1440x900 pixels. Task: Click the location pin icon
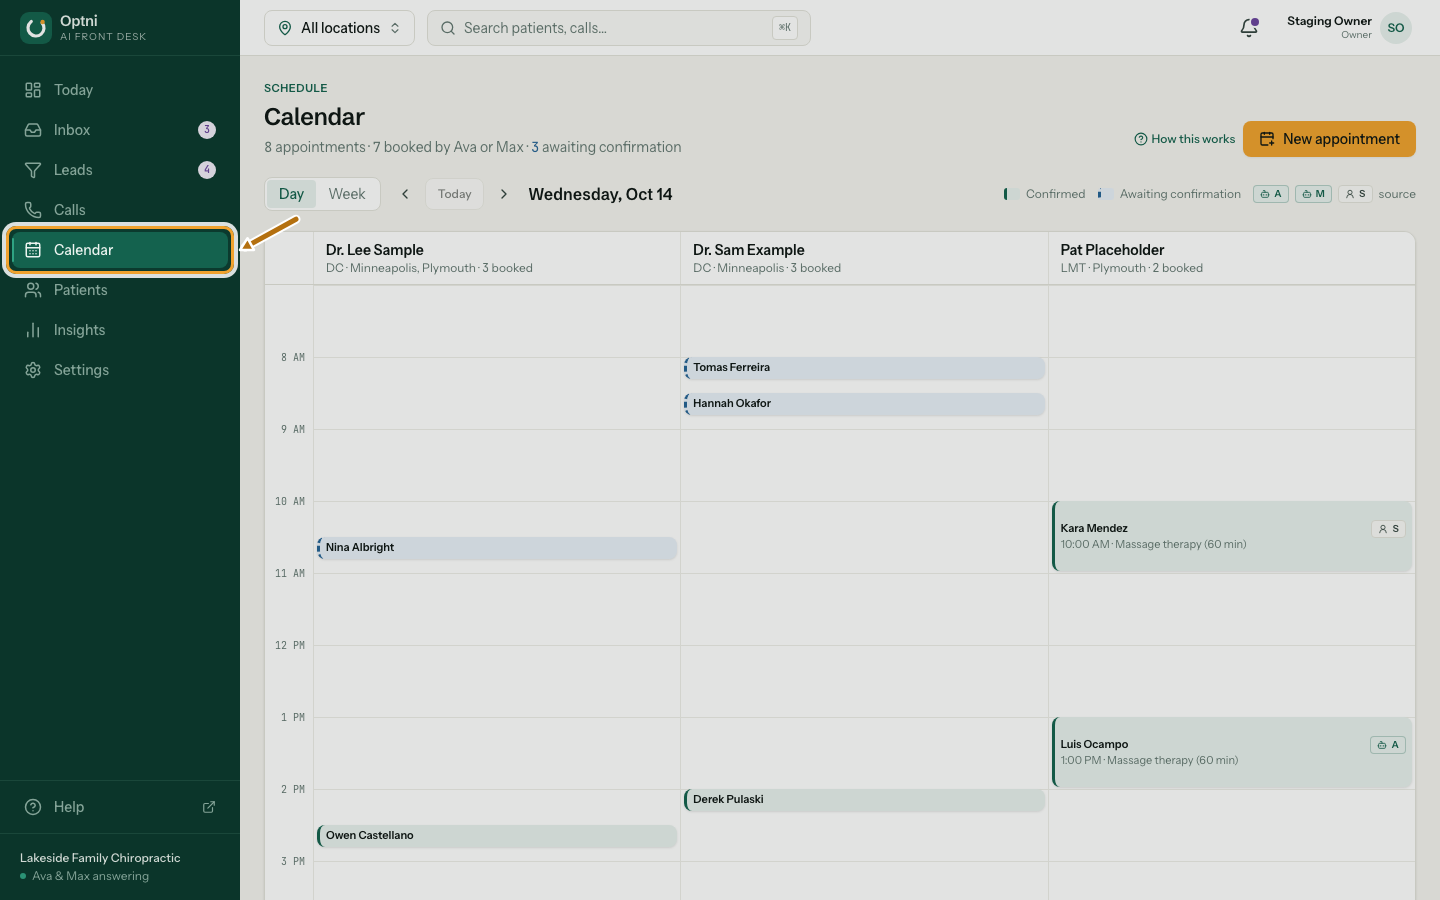coord(285,28)
